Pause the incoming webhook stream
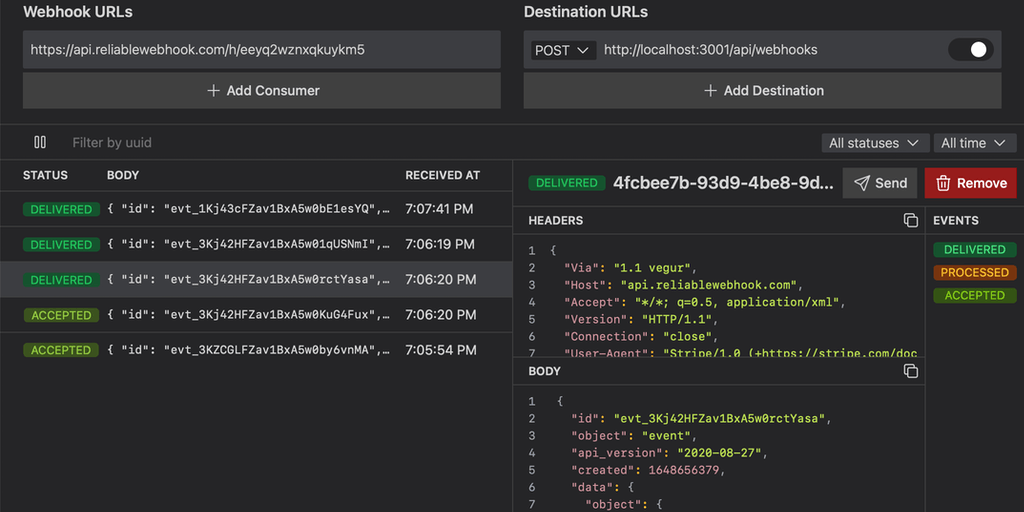This screenshot has width=1024, height=512. click(x=40, y=143)
